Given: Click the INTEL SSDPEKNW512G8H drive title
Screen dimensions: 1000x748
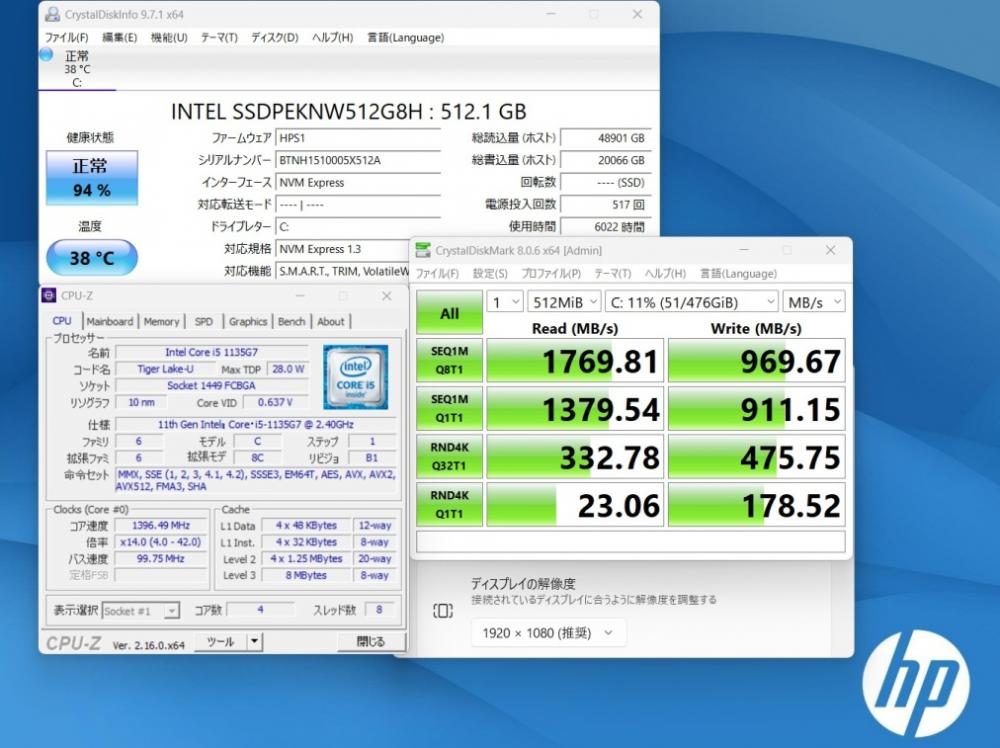Looking at the screenshot, I should click(348, 112).
